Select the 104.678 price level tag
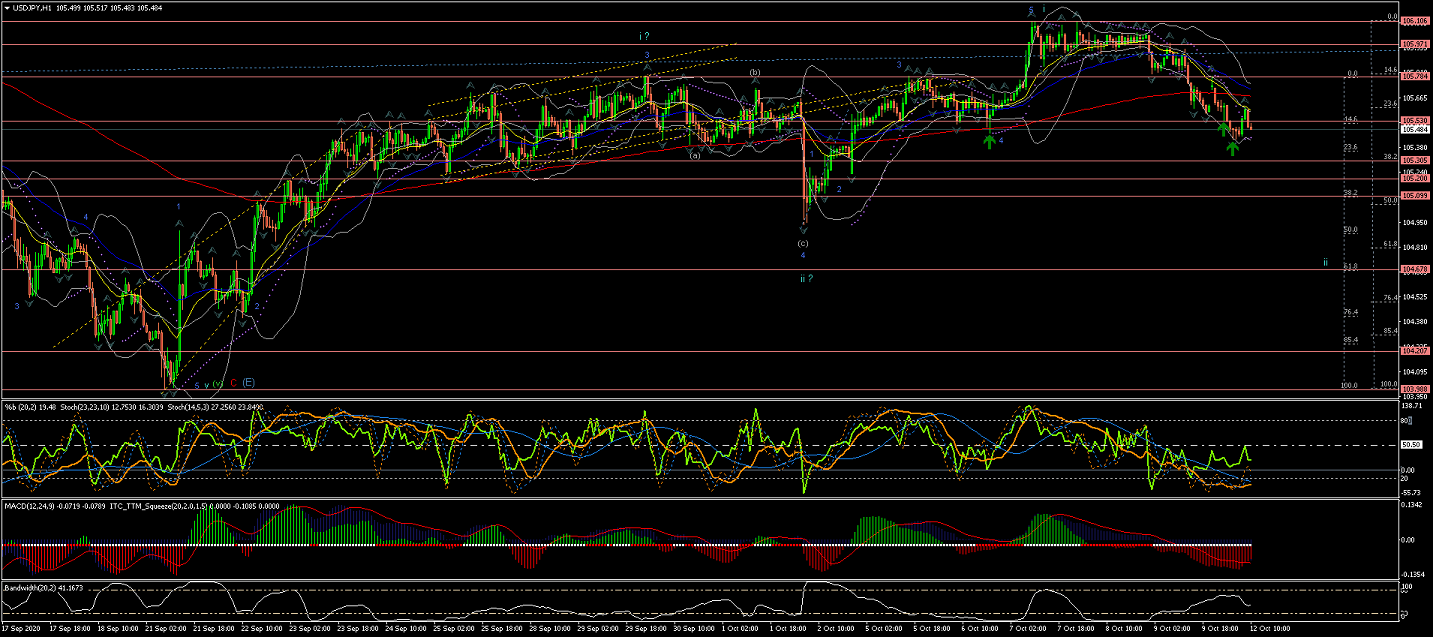This screenshot has height=637, width=1433. tap(1414, 269)
